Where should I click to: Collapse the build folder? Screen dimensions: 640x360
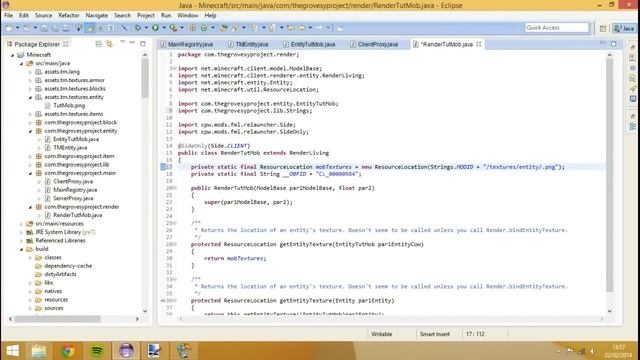pyautogui.click(x=22, y=249)
